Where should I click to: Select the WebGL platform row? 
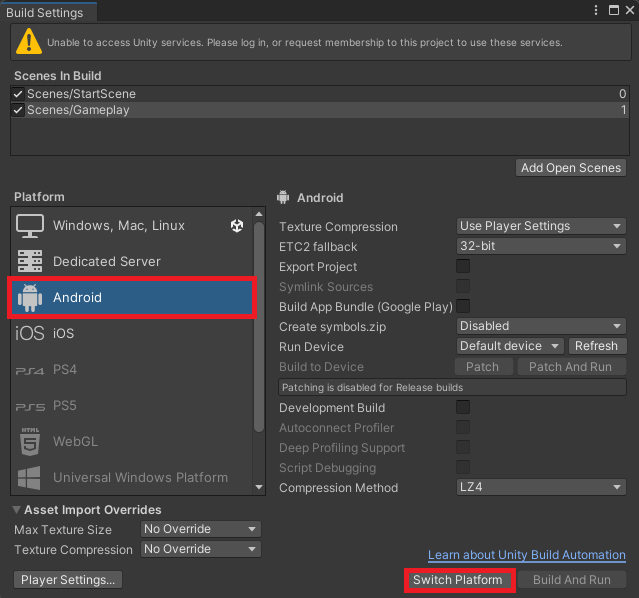(x=132, y=441)
